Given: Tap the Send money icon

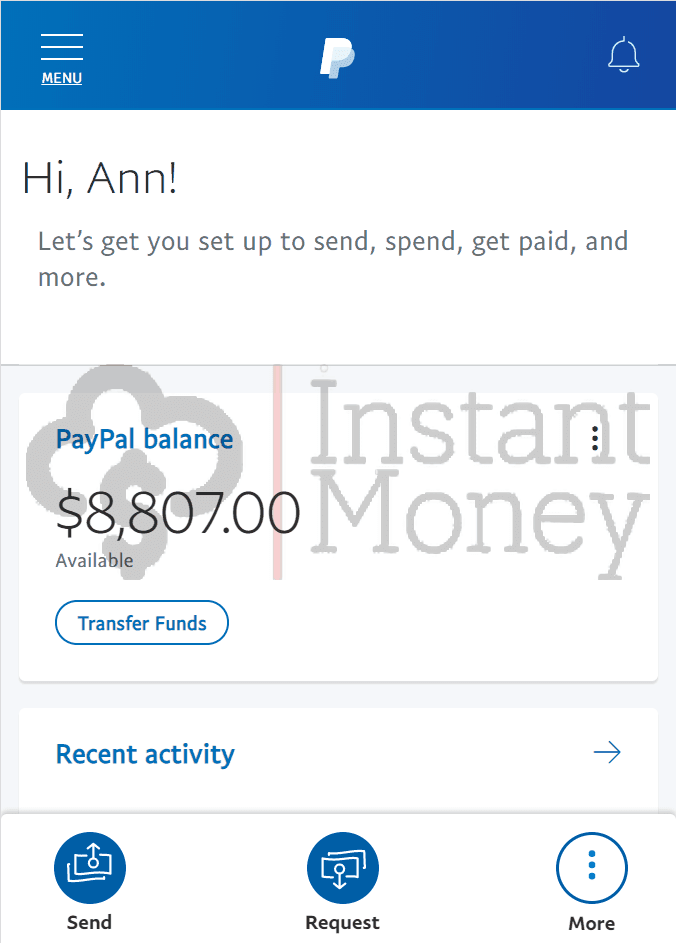Looking at the screenshot, I should click(x=90, y=867).
